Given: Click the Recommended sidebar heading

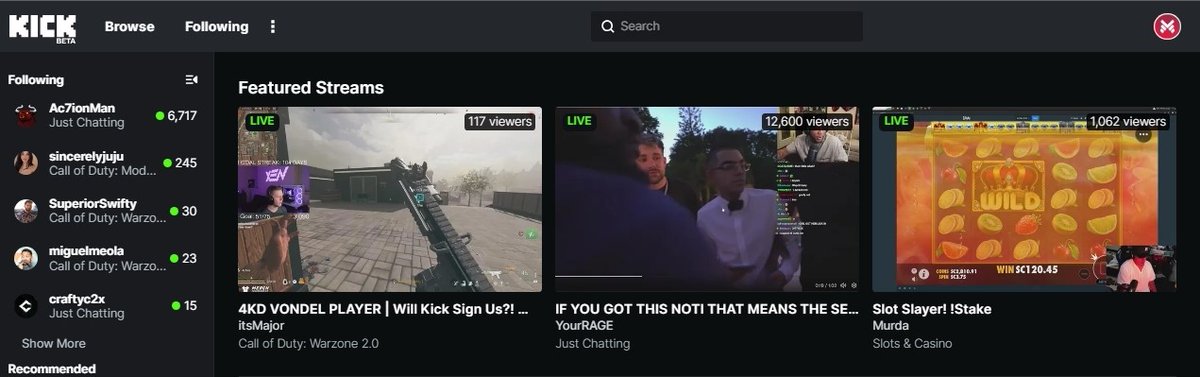Looking at the screenshot, I should point(52,369).
